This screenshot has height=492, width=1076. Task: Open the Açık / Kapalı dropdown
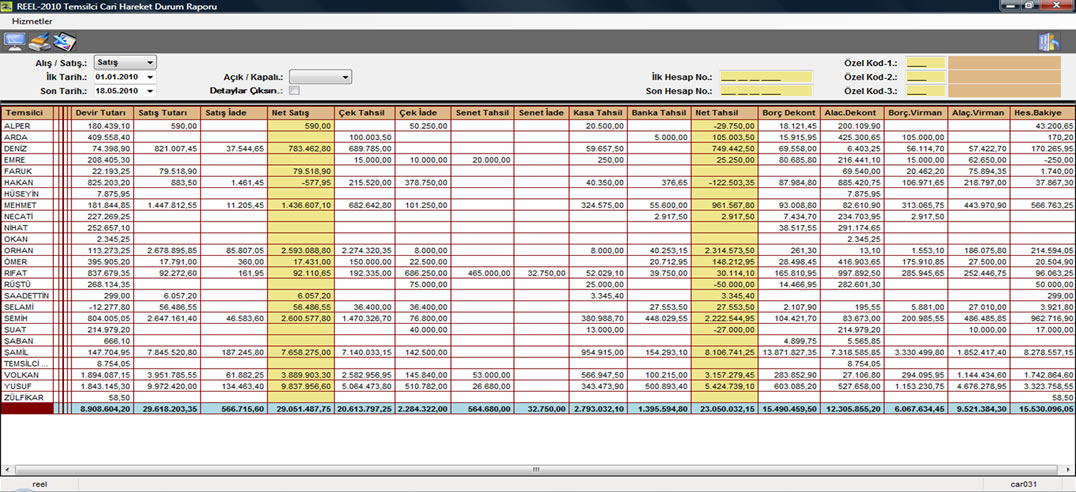tap(345, 77)
